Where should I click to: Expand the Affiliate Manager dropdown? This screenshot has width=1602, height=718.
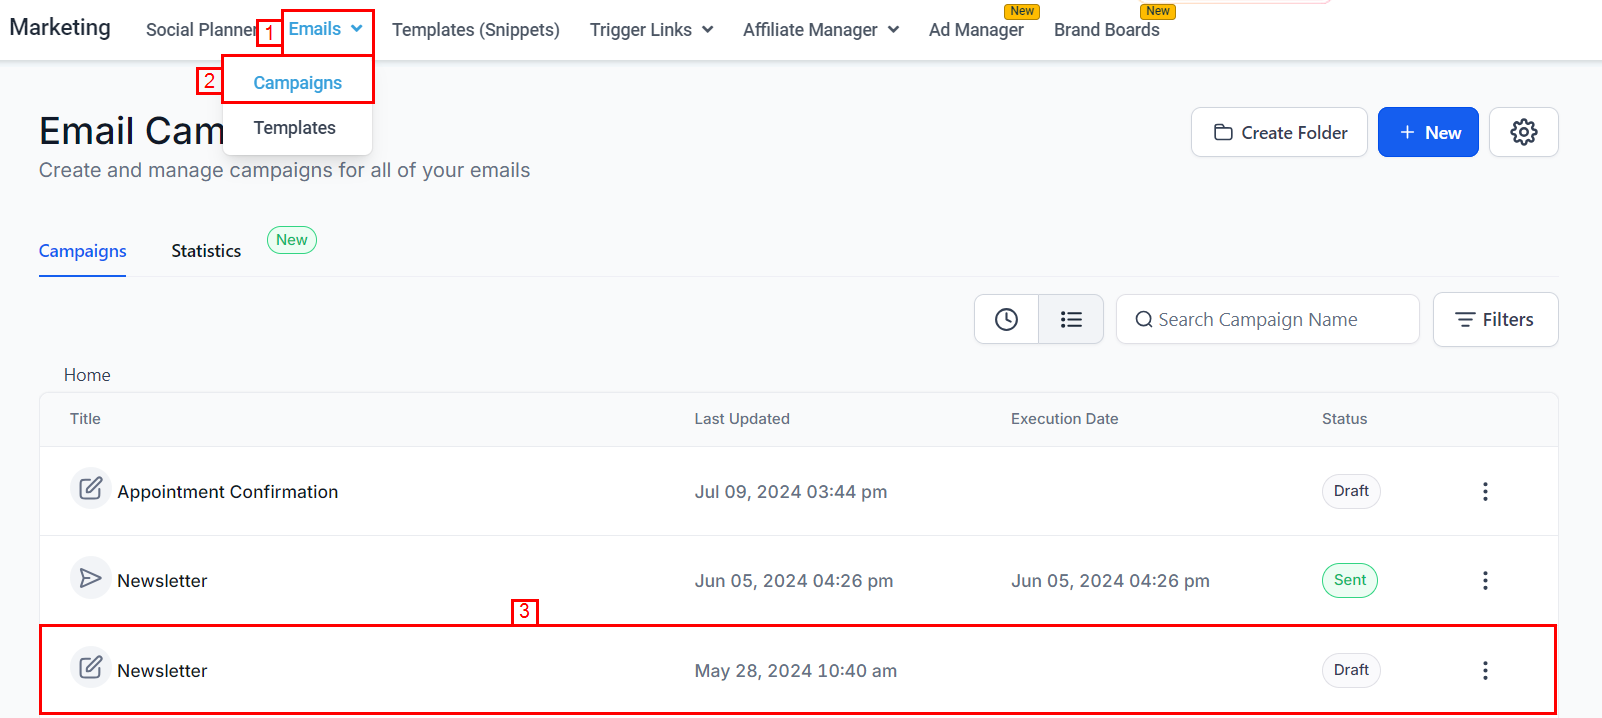point(820,30)
